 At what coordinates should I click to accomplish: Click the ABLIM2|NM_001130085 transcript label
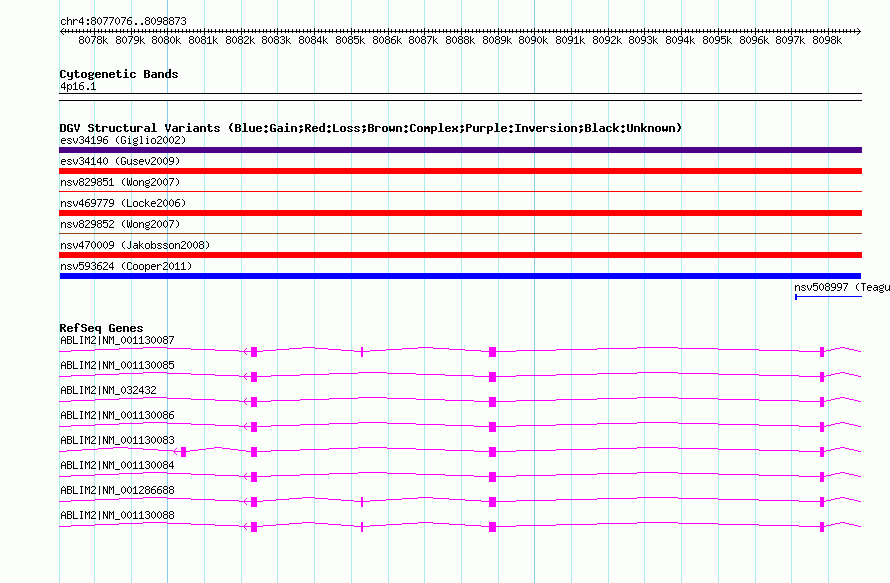point(117,366)
